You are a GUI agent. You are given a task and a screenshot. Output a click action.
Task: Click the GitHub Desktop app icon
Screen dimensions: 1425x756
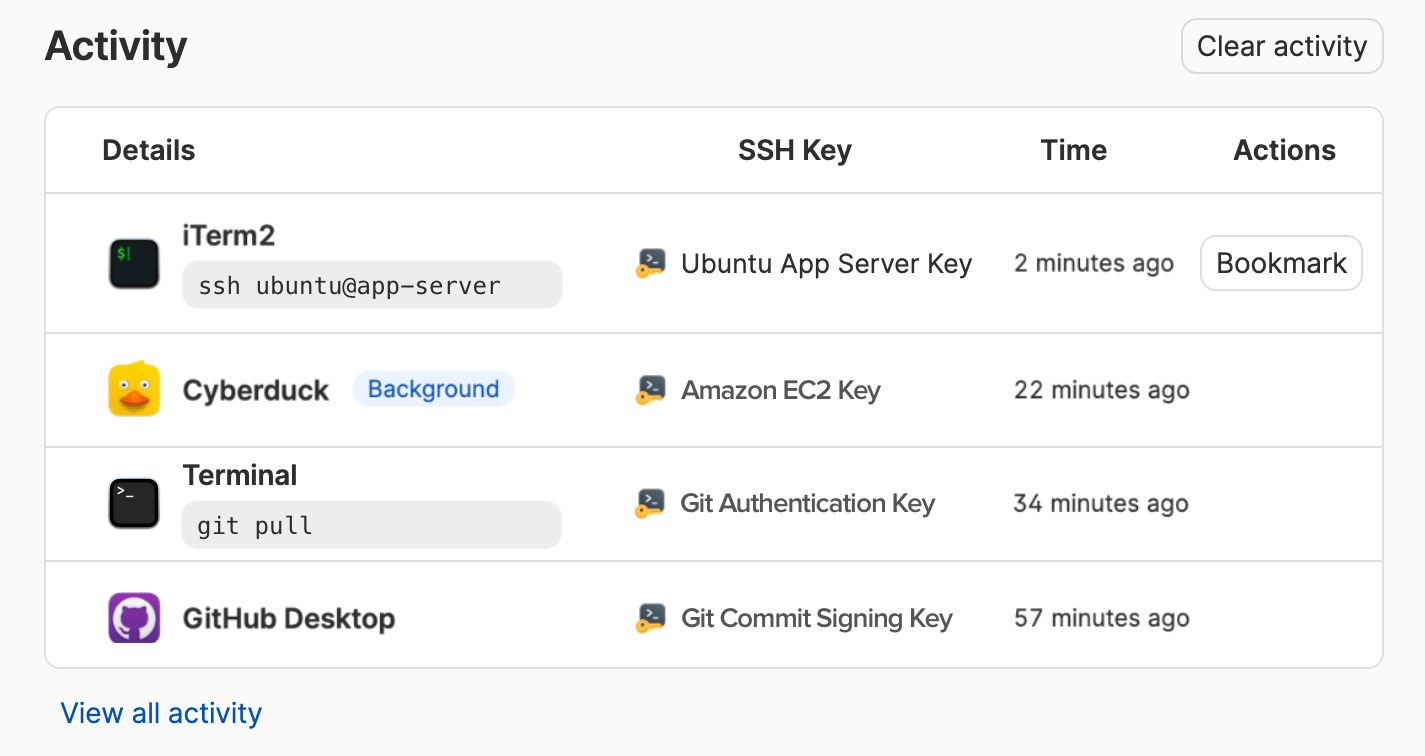click(x=134, y=618)
